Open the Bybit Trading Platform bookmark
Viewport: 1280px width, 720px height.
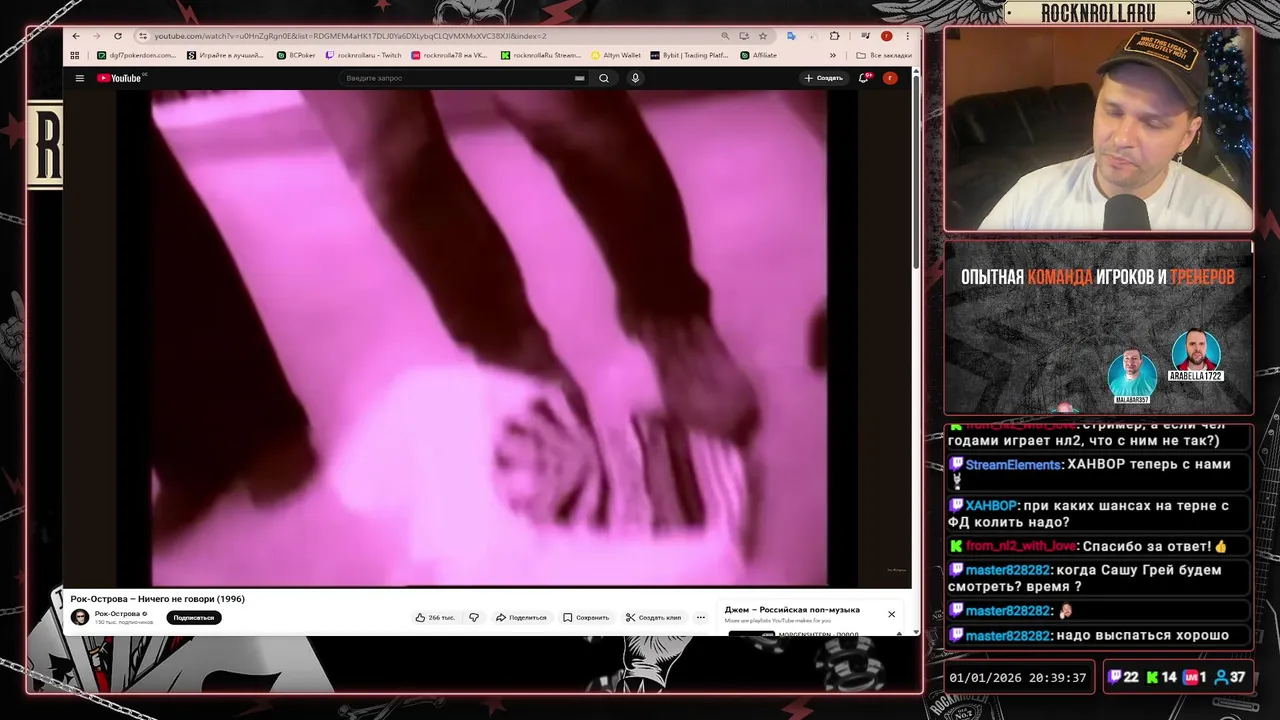689,55
